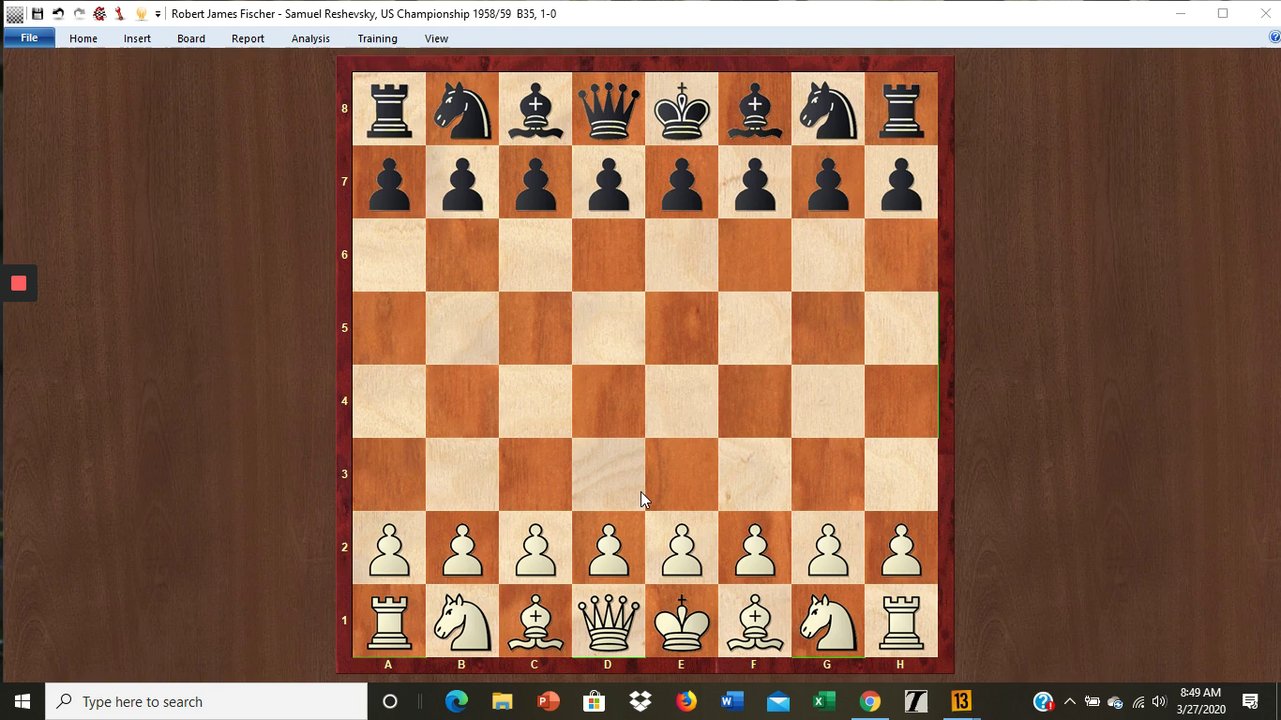
Task: Open Cortana circle icon on taskbar
Action: (x=390, y=701)
